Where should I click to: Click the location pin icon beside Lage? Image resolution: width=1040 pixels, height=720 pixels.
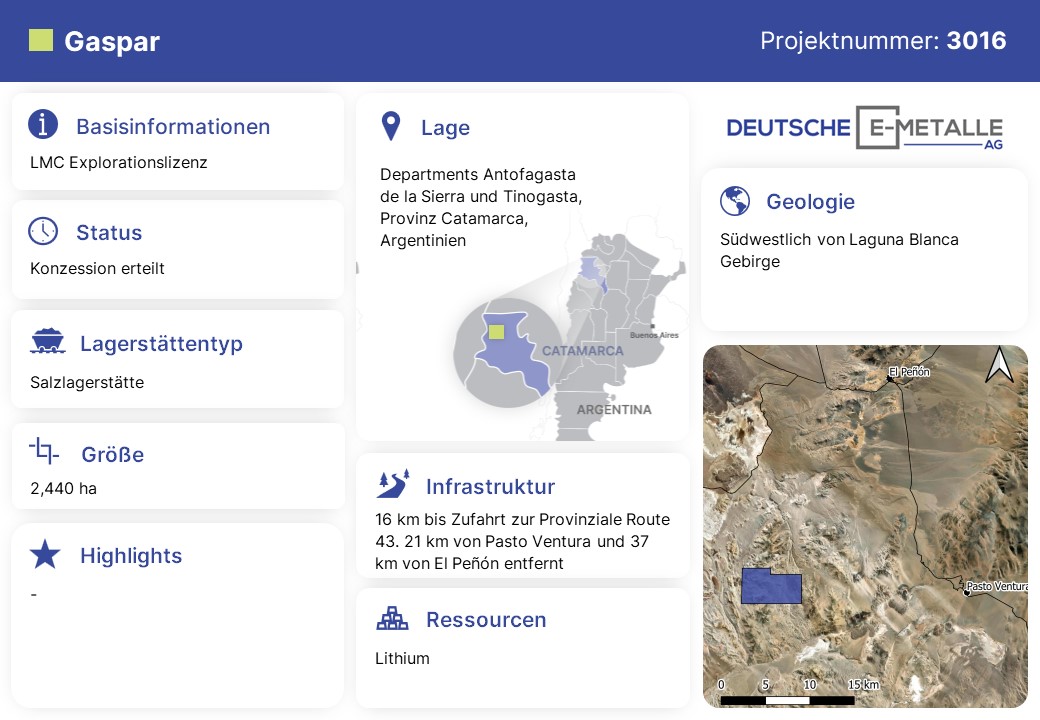coord(391,127)
